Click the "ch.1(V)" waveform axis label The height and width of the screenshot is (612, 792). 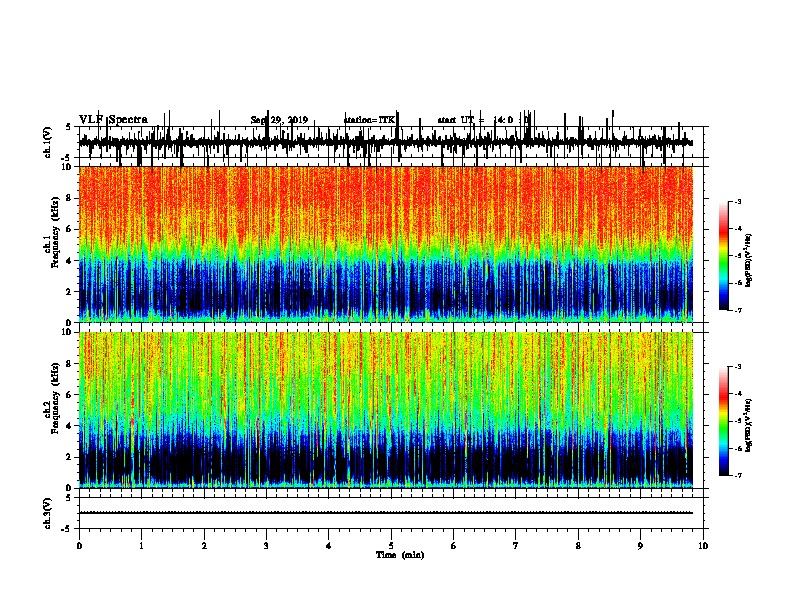[48, 142]
